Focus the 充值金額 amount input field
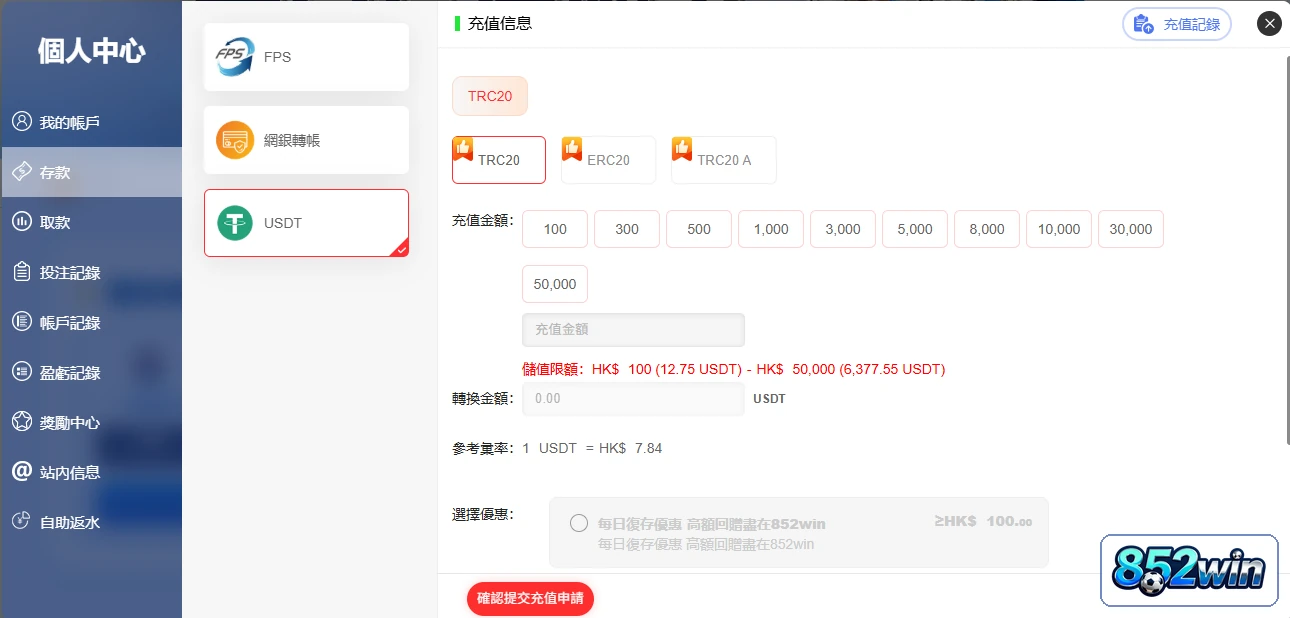The height and width of the screenshot is (618, 1290). pyautogui.click(x=633, y=329)
